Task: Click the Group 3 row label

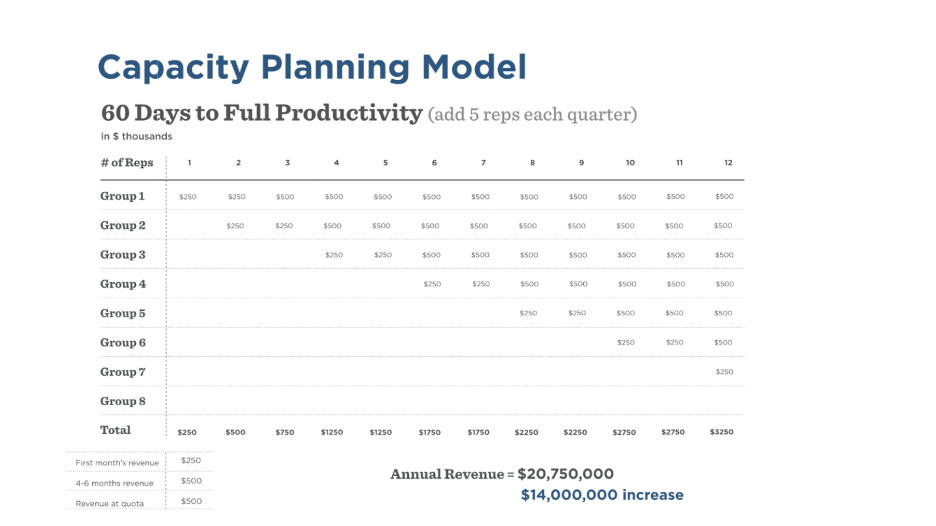Action: click(123, 255)
